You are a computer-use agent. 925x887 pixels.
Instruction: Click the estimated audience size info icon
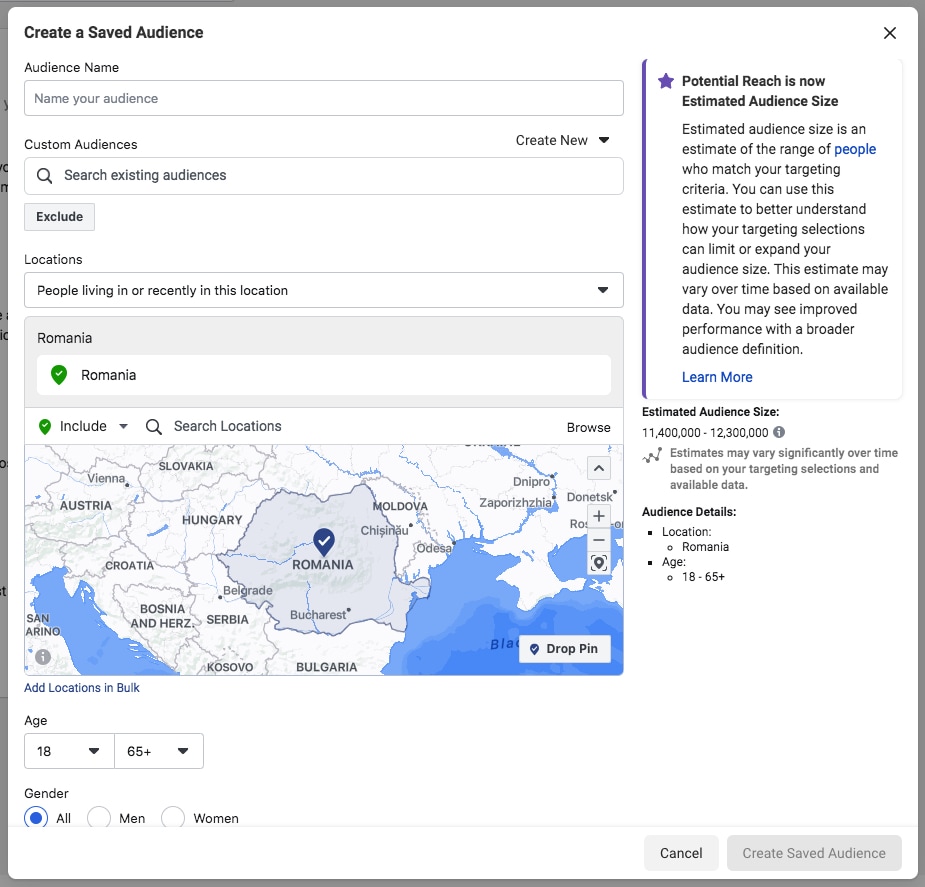point(779,432)
